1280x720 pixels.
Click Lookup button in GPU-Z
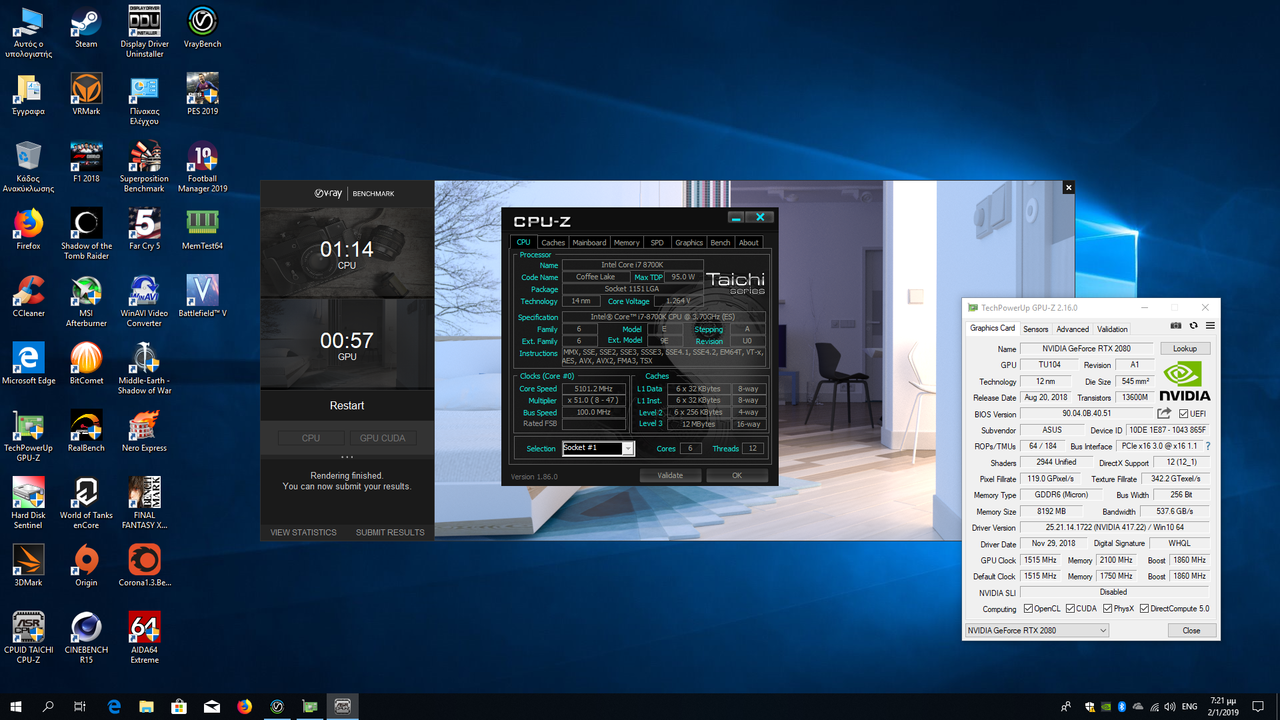tap(1184, 349)
